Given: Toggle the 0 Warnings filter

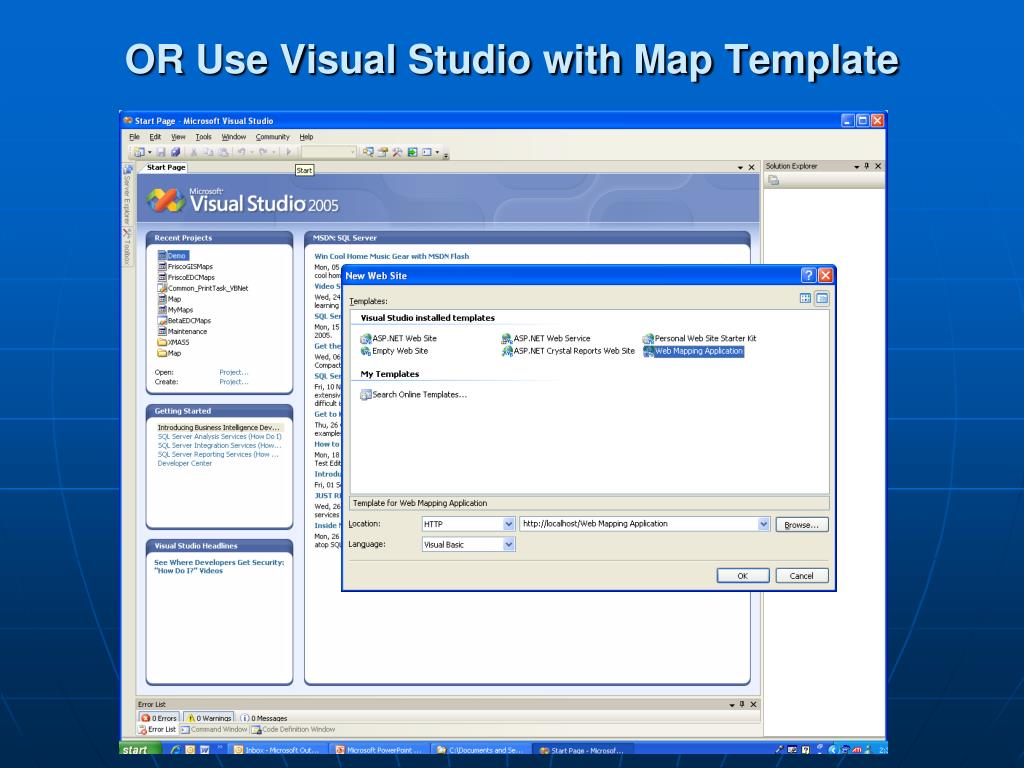Looking at the screenshot, I should (209, 718).
